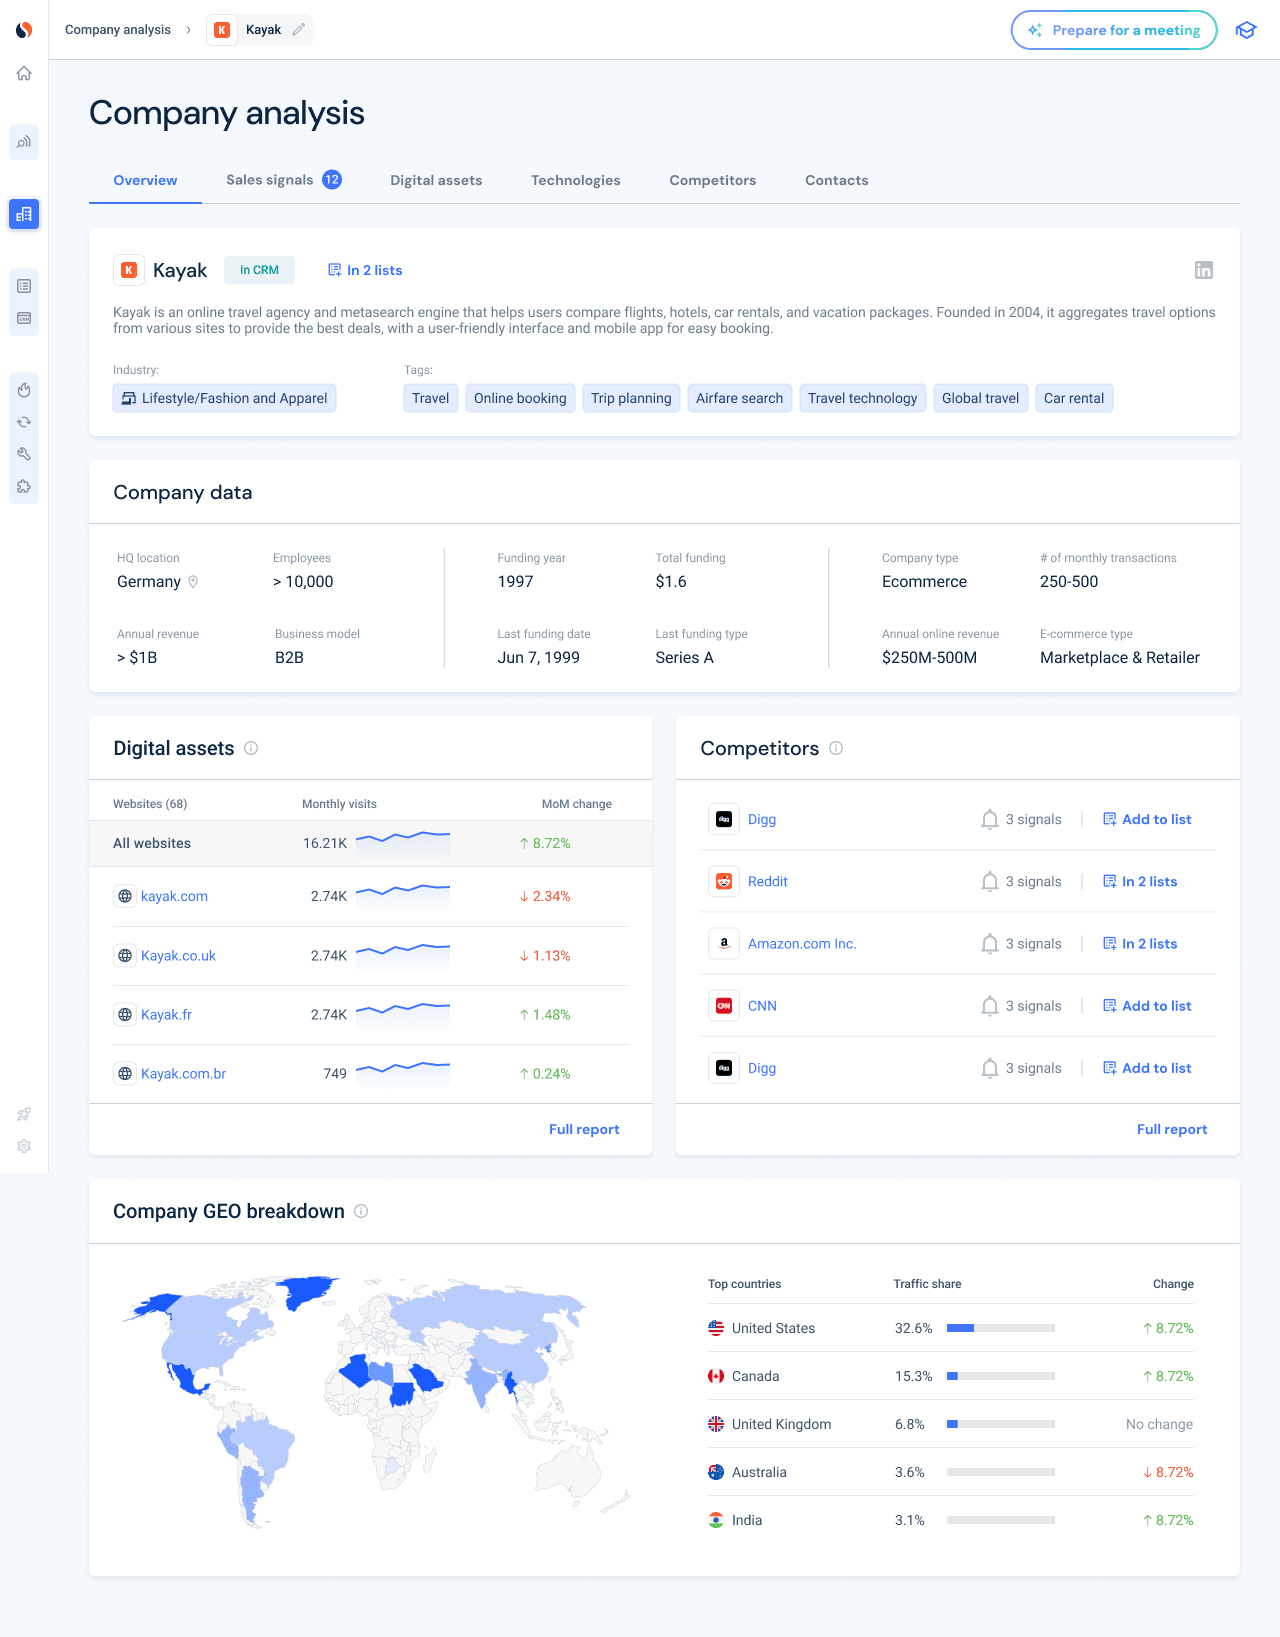Image resolution: width=1280 pixels, height=1637 pixels.
Task: Open the CNN competitor link
Action: click(762, 1006)
